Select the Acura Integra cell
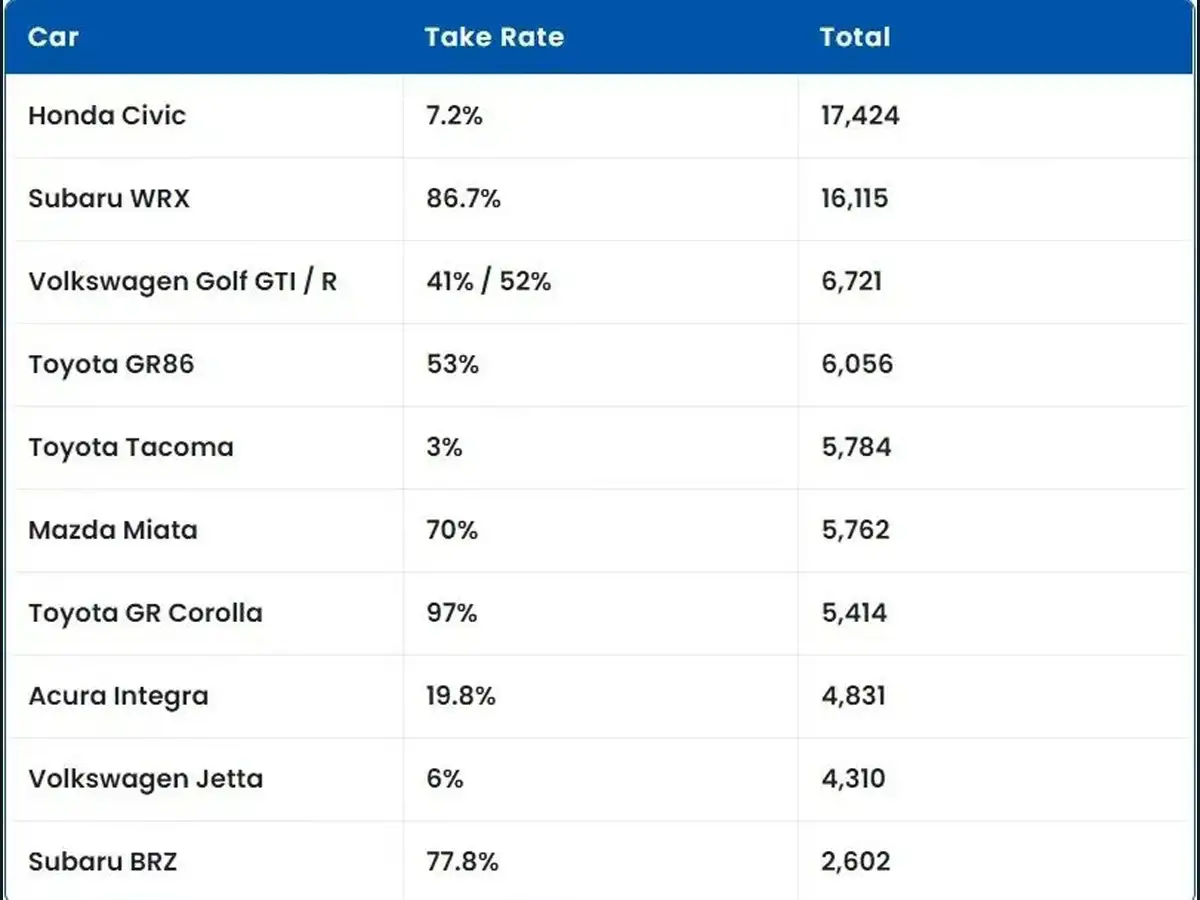 coord(118,696)
